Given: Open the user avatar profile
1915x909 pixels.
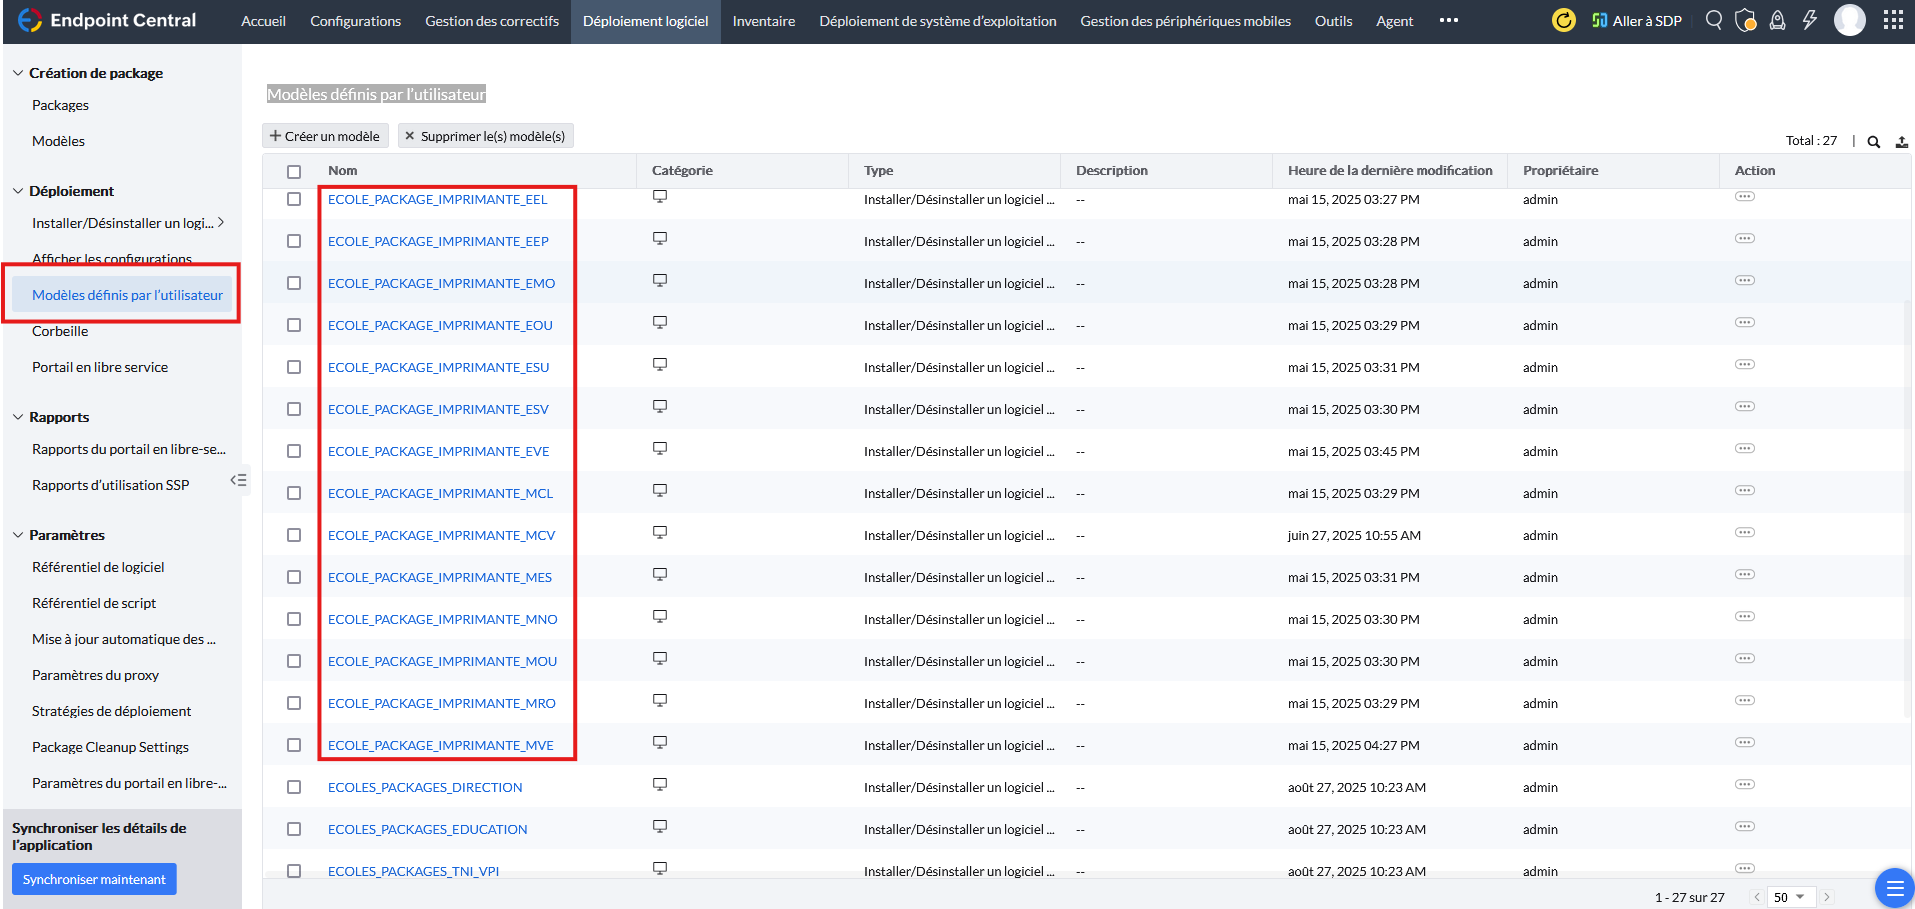Looking at the screenshot, I should 1850,20.
